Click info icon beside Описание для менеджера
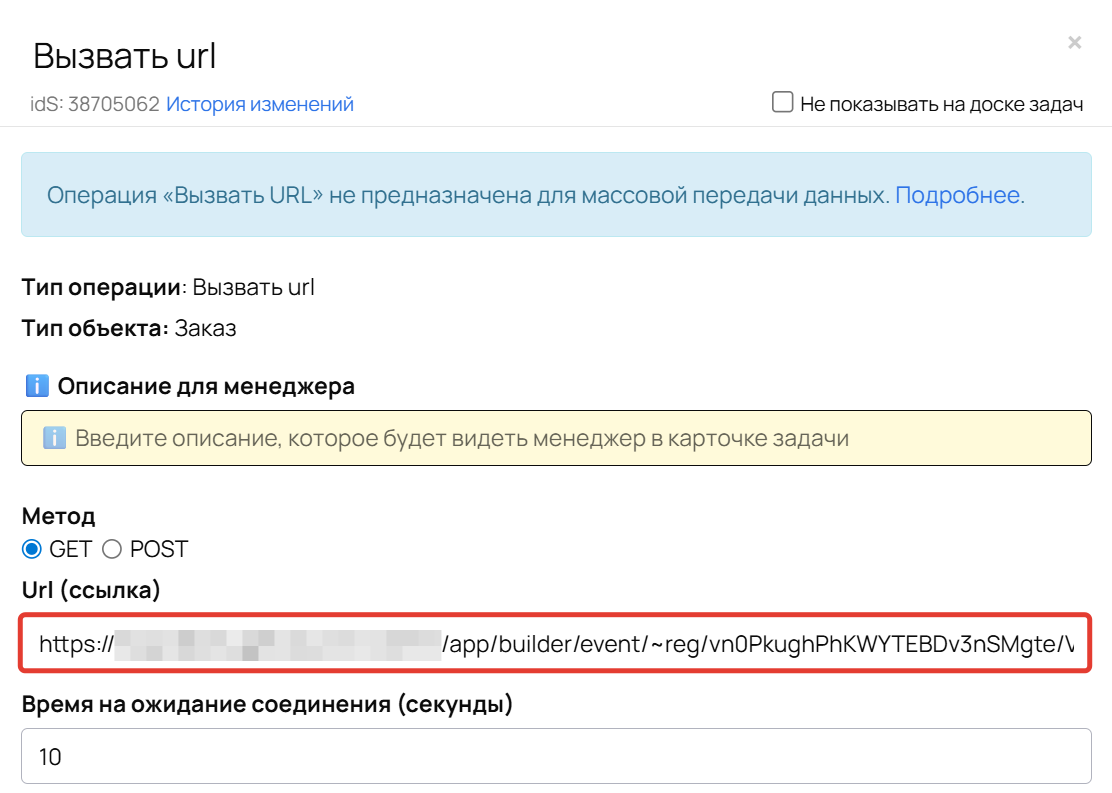 tap(36, 386)
